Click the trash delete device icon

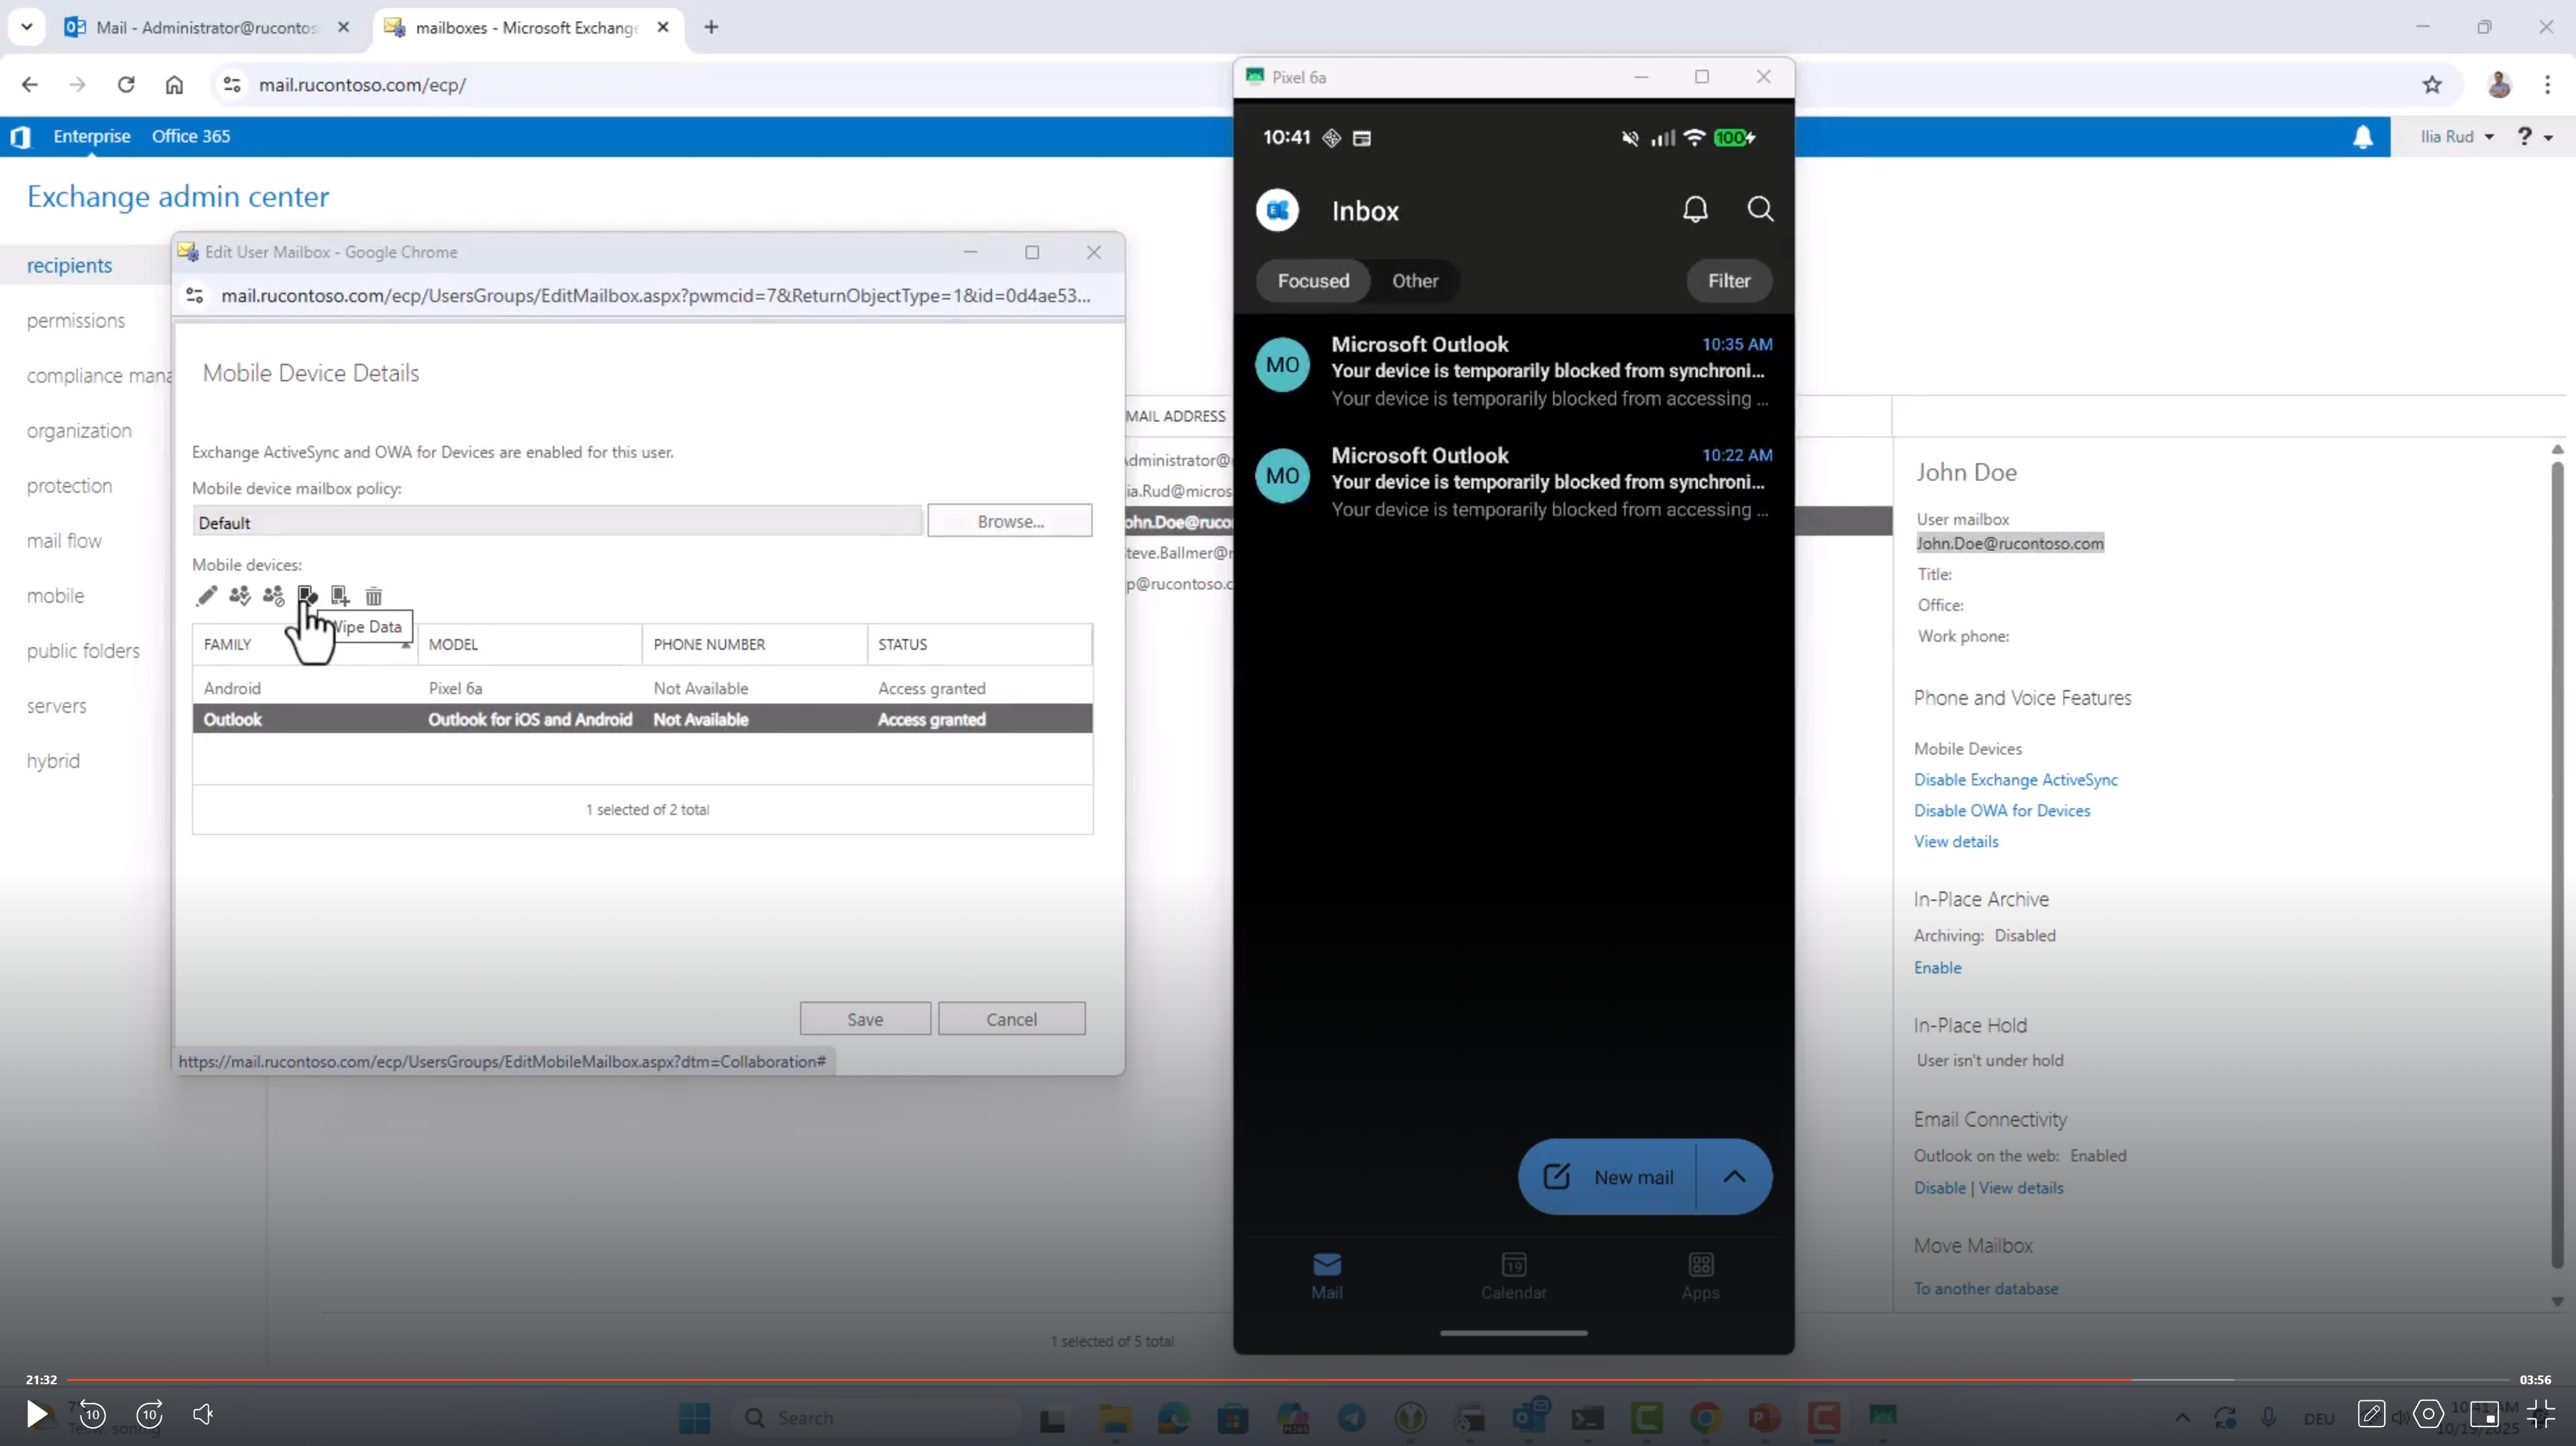pyautogui.click(x=374, y=596)
